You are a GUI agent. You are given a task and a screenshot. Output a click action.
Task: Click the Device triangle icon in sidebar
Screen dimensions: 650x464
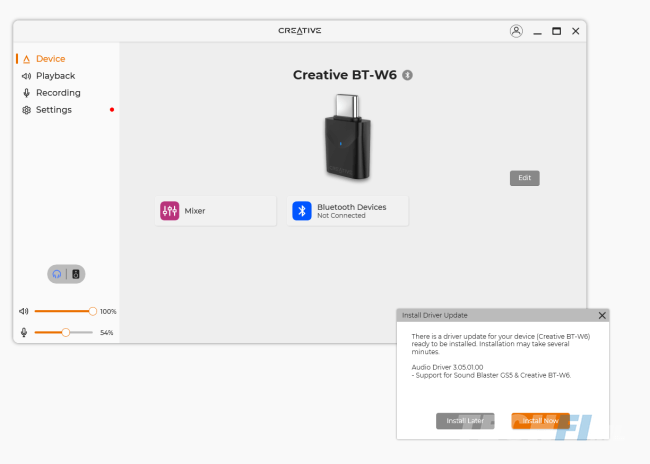tap(27, 59)
